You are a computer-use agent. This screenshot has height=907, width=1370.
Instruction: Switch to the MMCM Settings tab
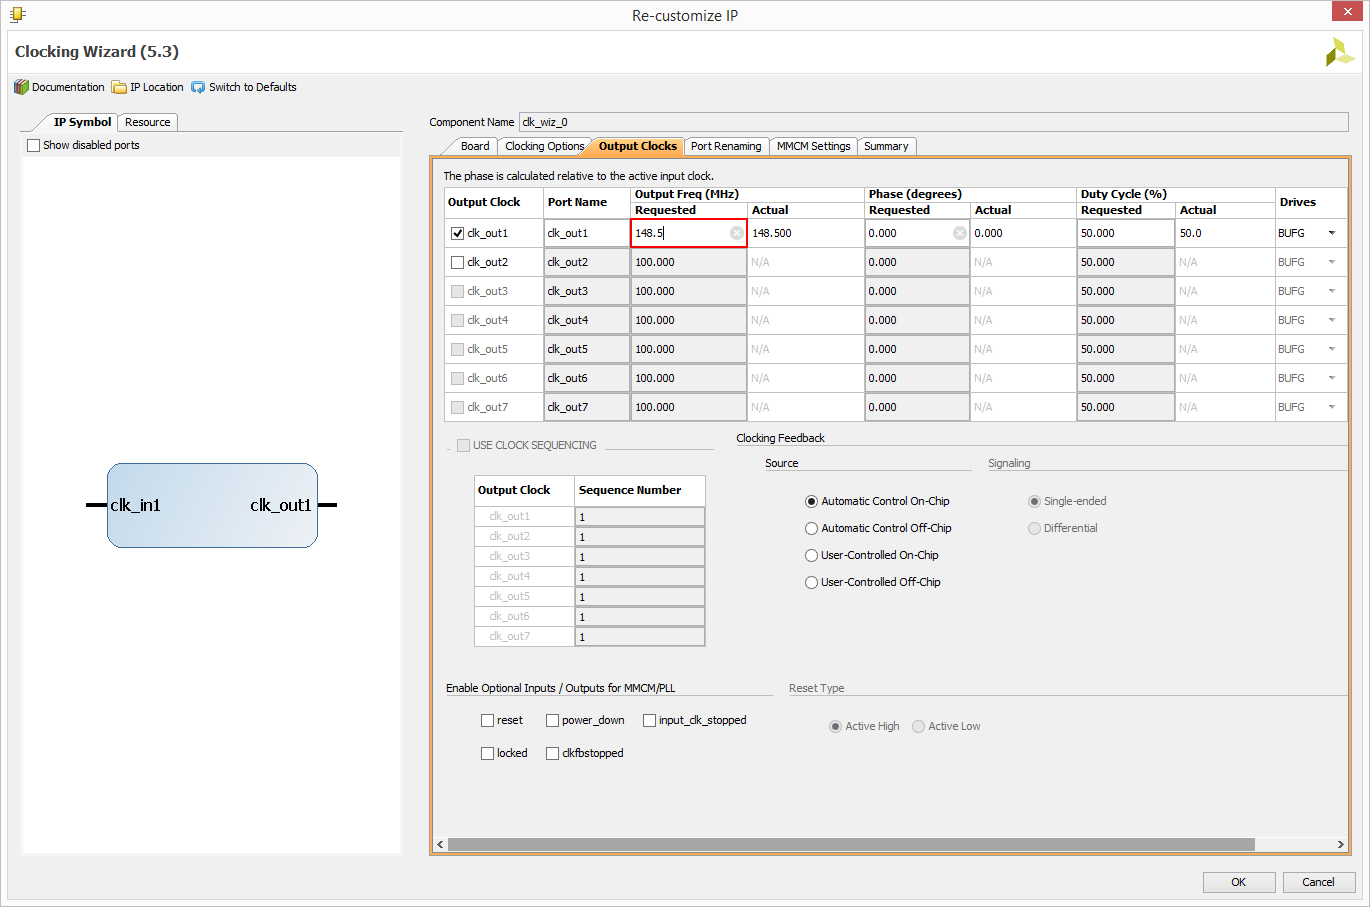pyautogui.click(x=813, y=146)
